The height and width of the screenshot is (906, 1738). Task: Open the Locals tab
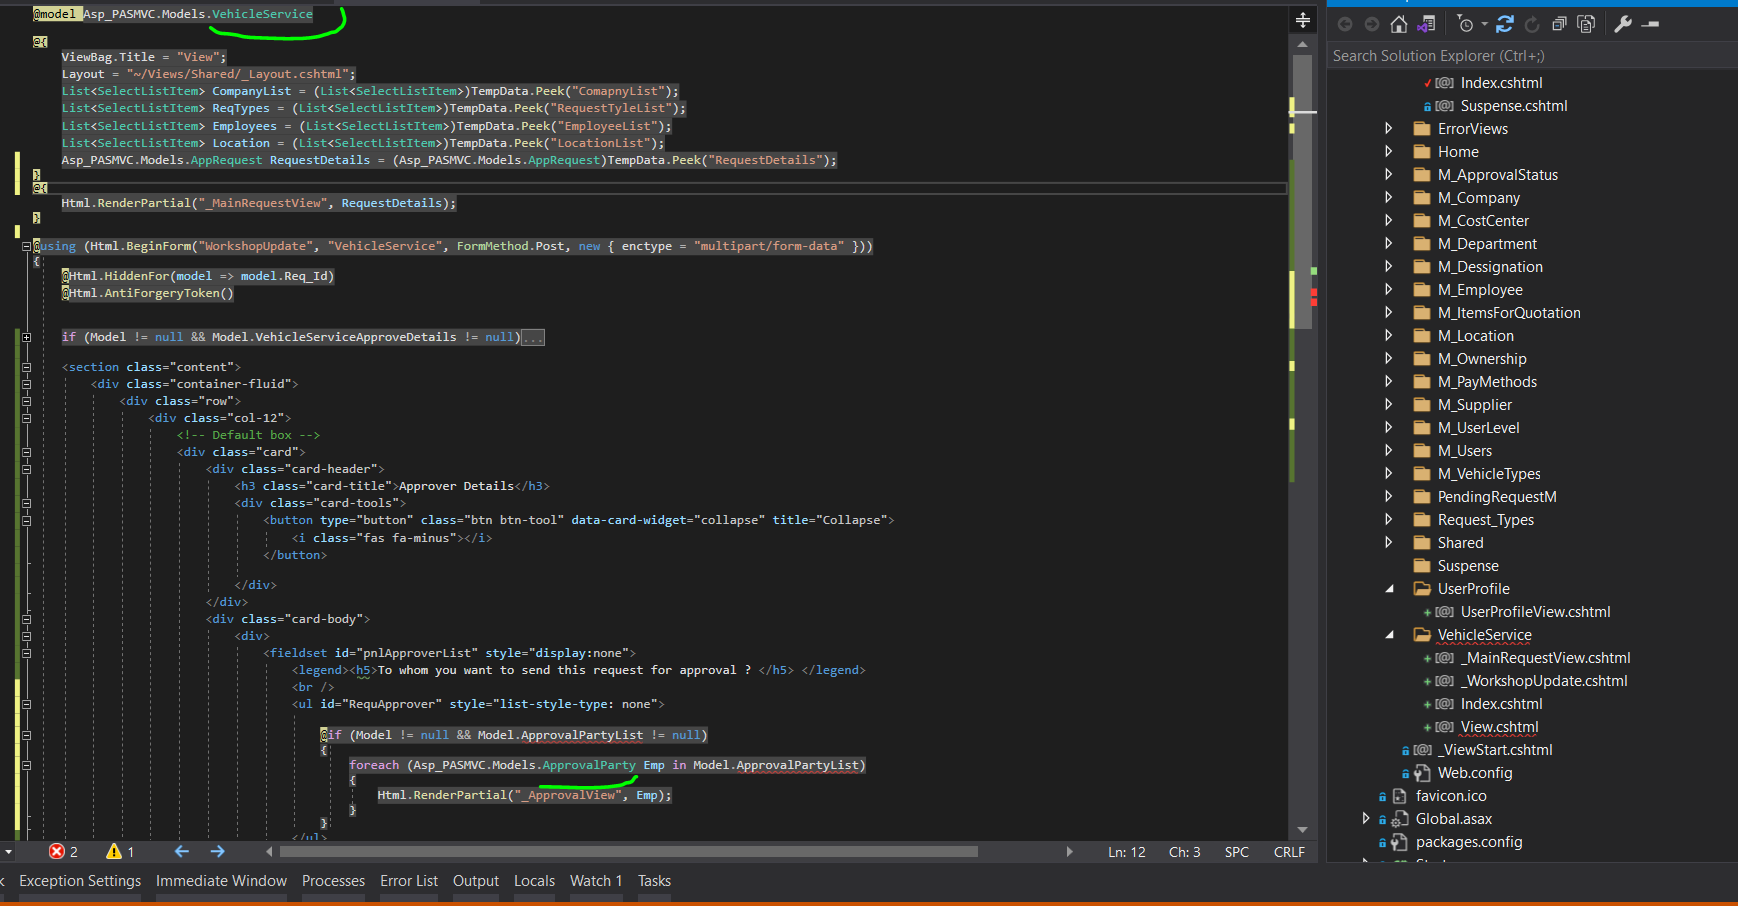[x=534, y=881]
